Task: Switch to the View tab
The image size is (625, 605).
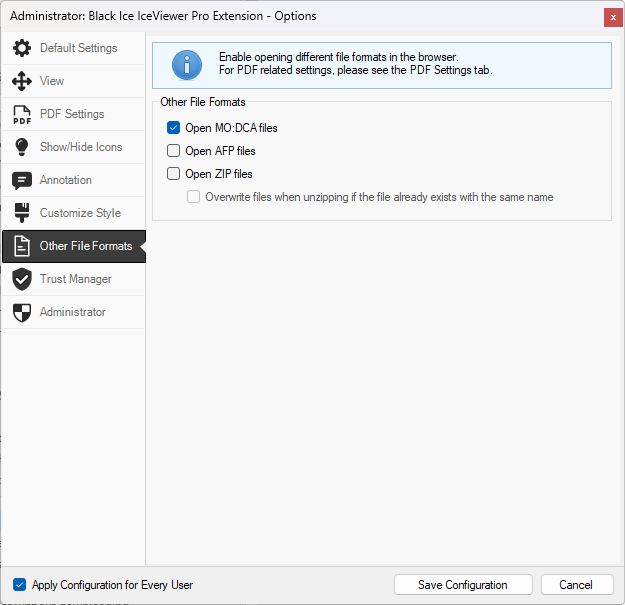Action: click(x=73, y=81)
